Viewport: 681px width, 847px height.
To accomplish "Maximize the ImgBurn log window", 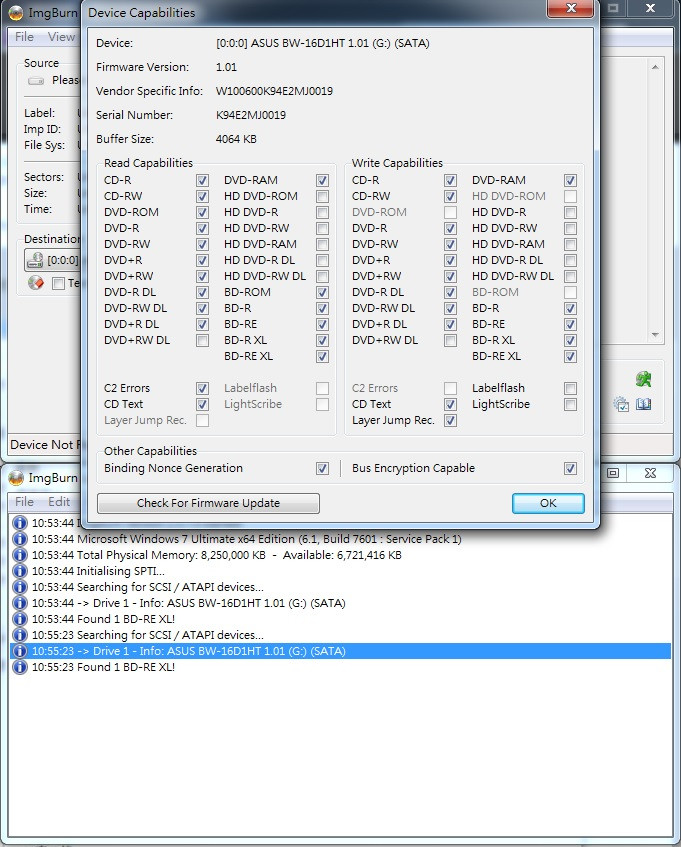I will (613, 473).
